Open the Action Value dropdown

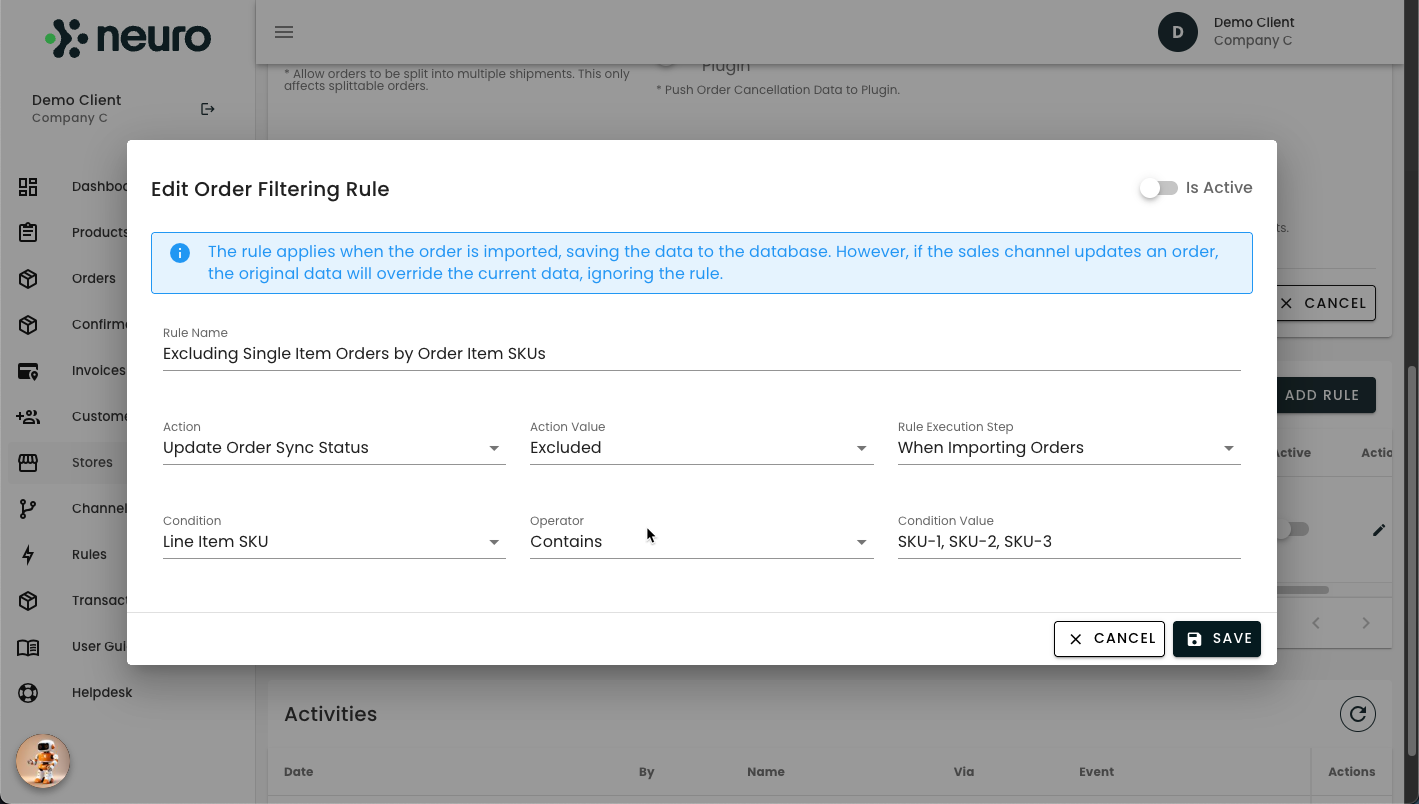pyautogui.click(x=701, y=448)
